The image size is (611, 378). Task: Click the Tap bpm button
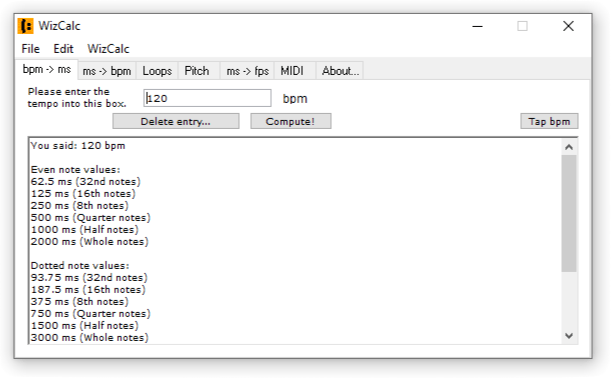549,121
